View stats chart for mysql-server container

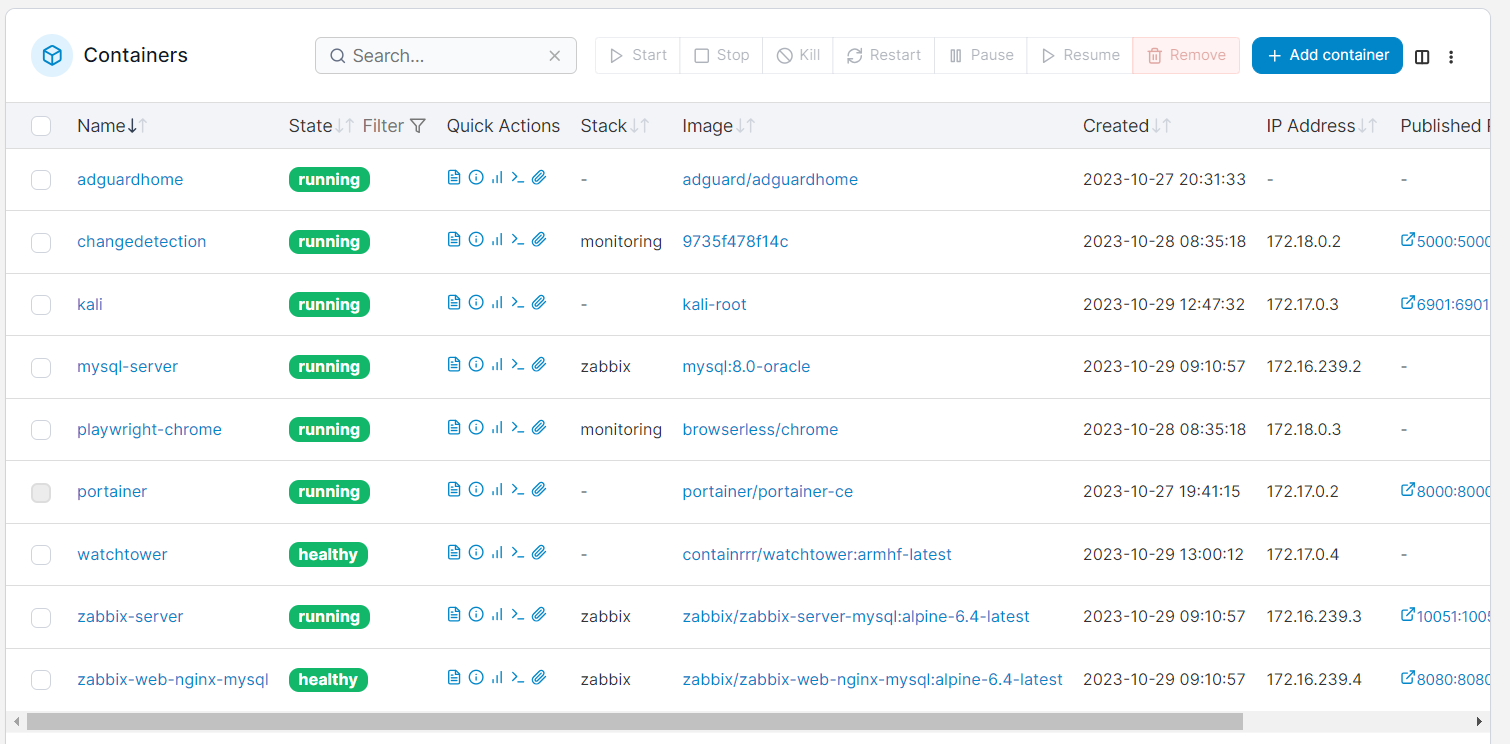pyautogui.click(x=497, y=364)
